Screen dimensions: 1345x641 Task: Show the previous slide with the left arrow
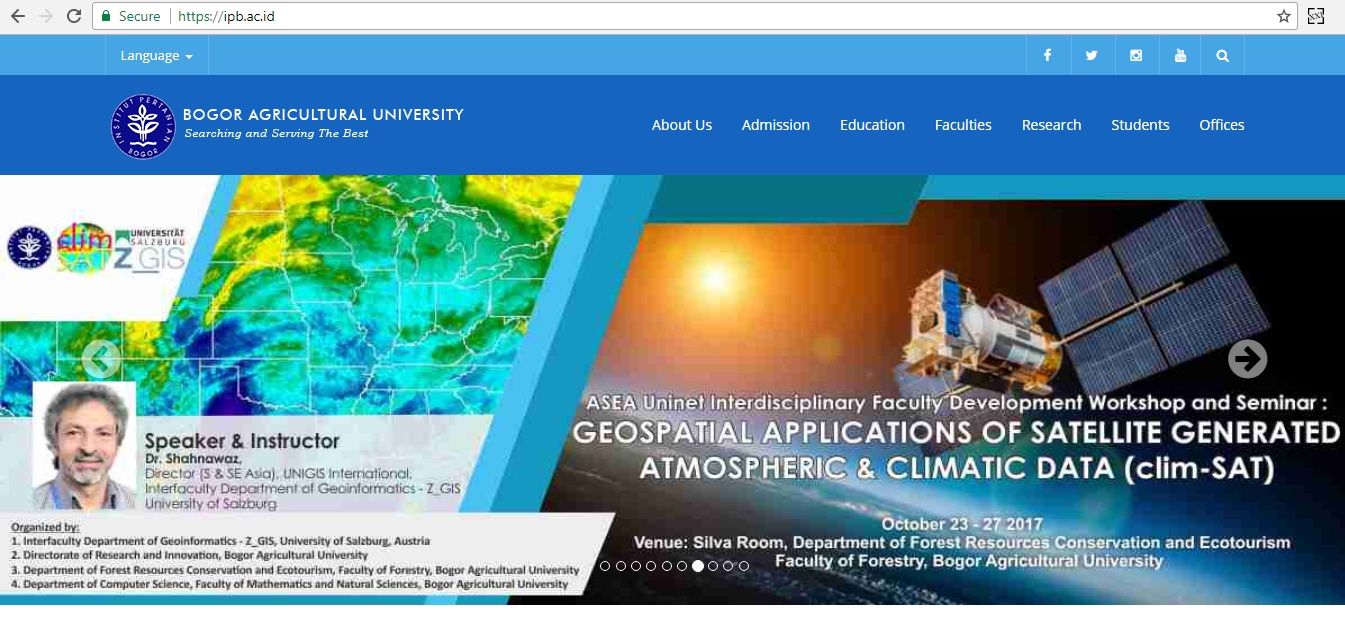(x=101, y=359)
